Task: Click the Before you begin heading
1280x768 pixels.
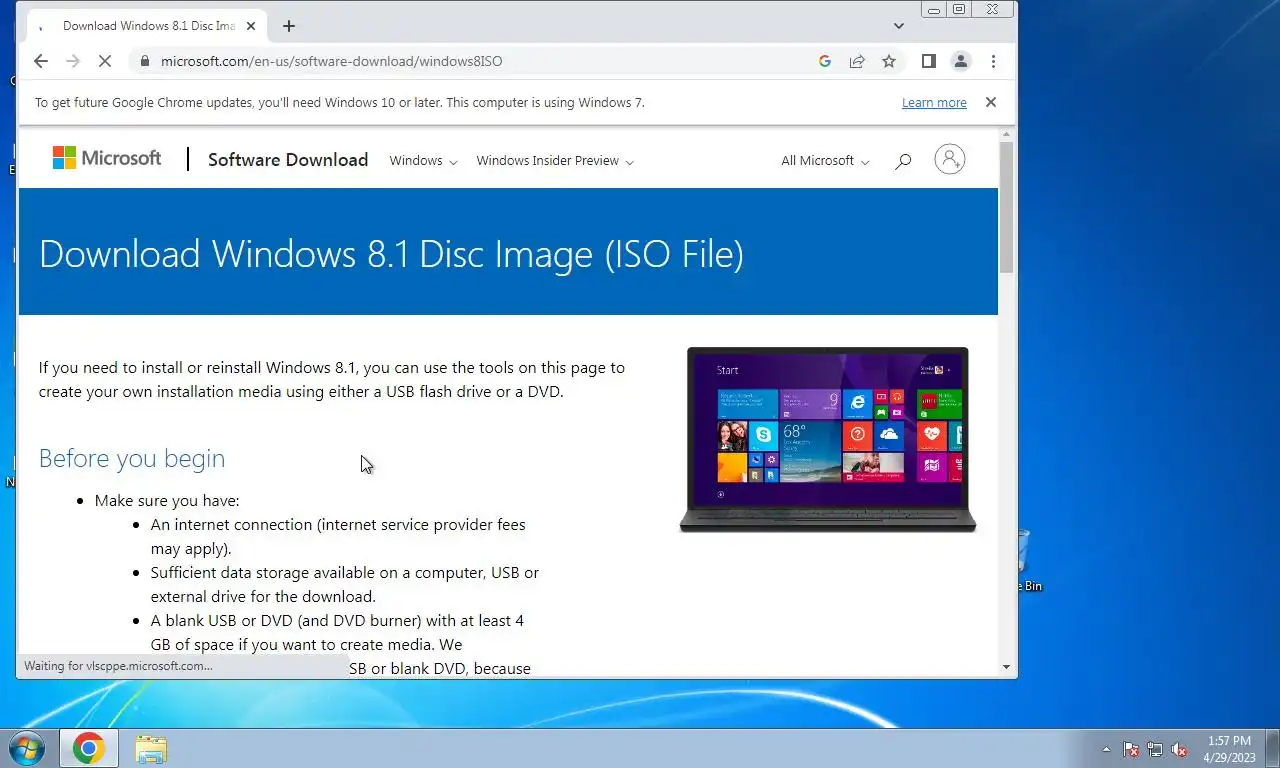Action: (132, 458)
